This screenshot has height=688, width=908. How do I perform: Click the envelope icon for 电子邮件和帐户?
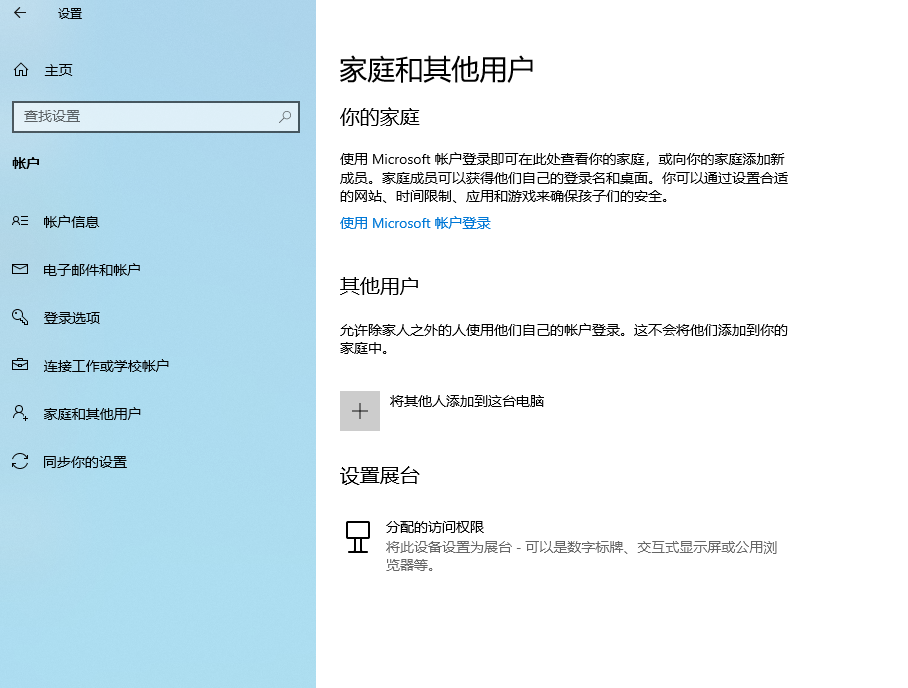click(x=20, y=269)
